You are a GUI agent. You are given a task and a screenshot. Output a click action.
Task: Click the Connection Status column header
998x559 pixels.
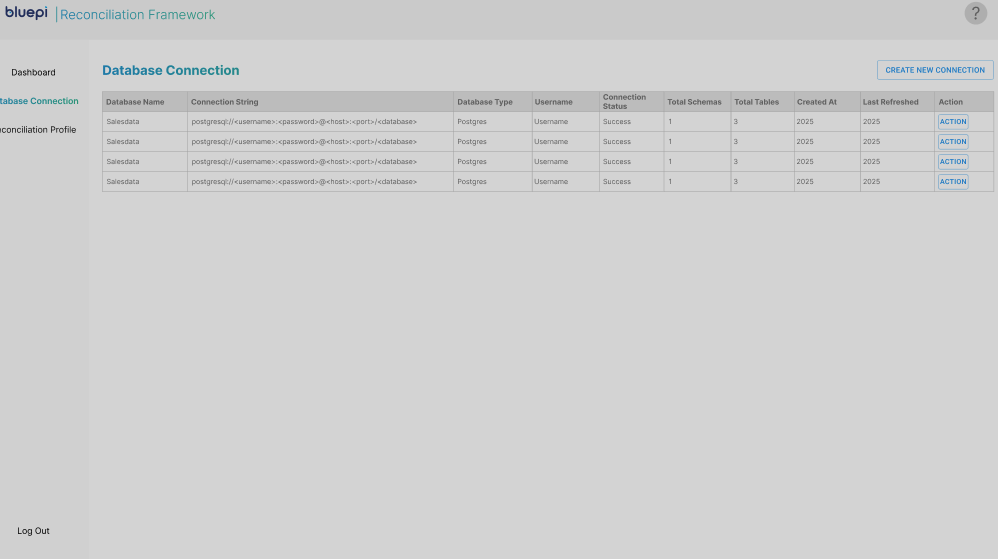point(624,102)
